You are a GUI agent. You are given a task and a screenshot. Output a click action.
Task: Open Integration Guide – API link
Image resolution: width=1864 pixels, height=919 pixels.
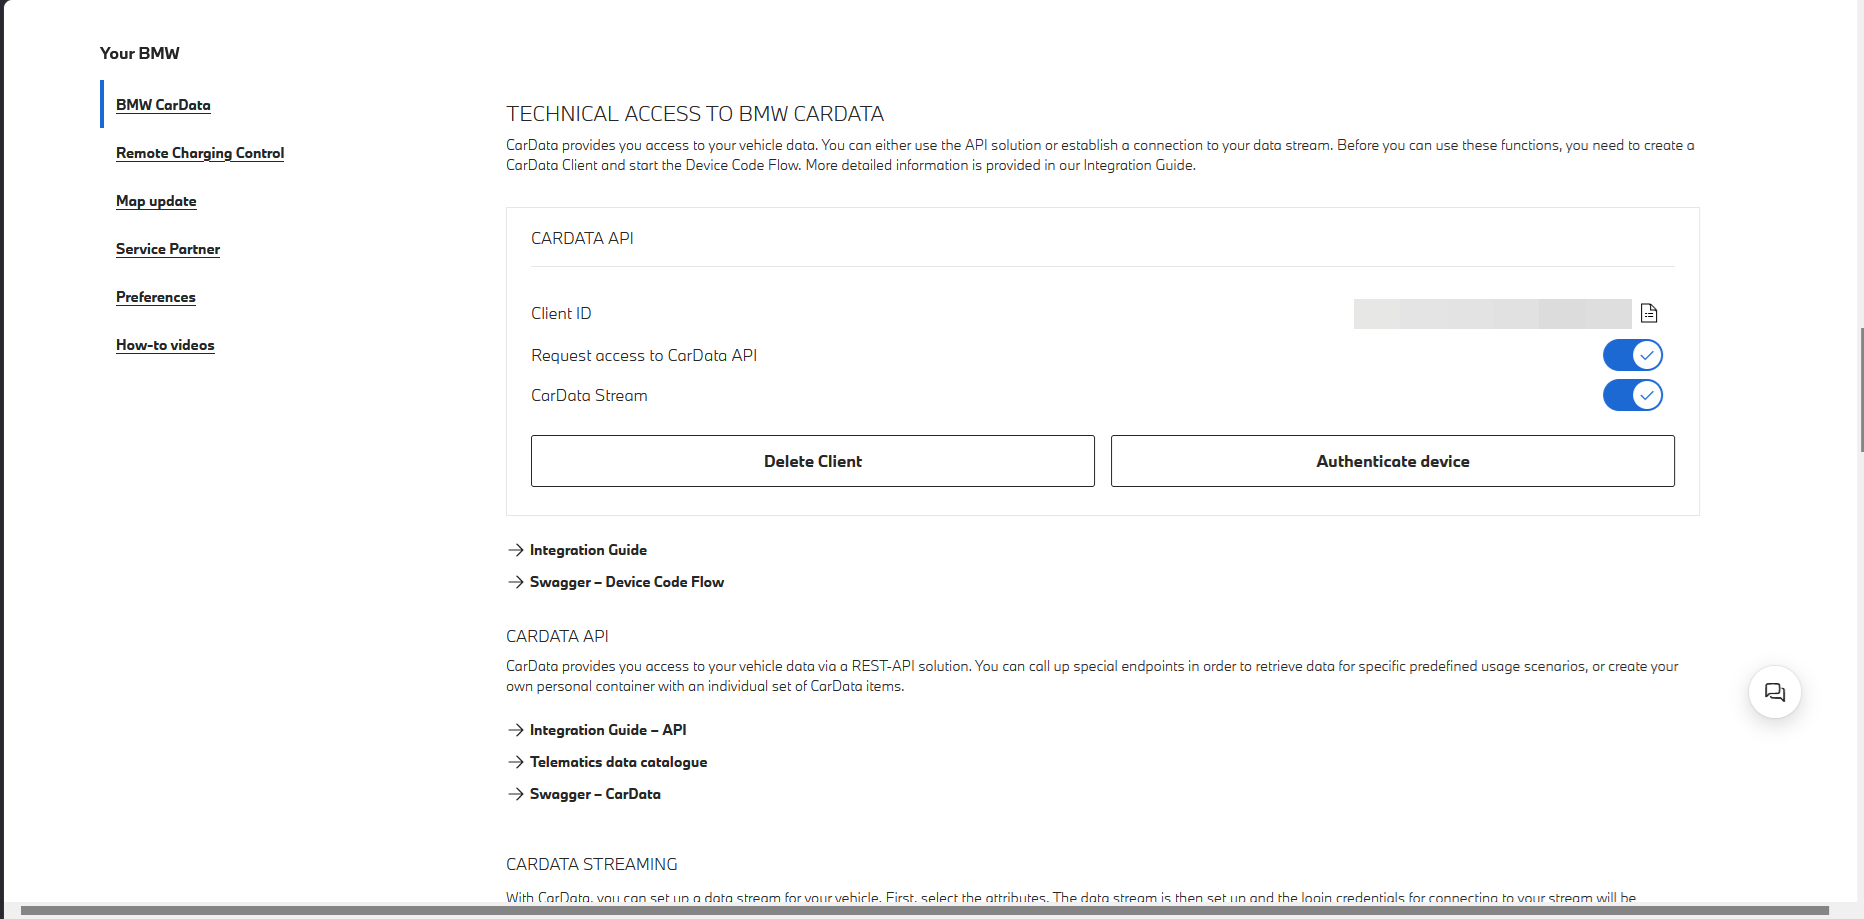[608, 730]
